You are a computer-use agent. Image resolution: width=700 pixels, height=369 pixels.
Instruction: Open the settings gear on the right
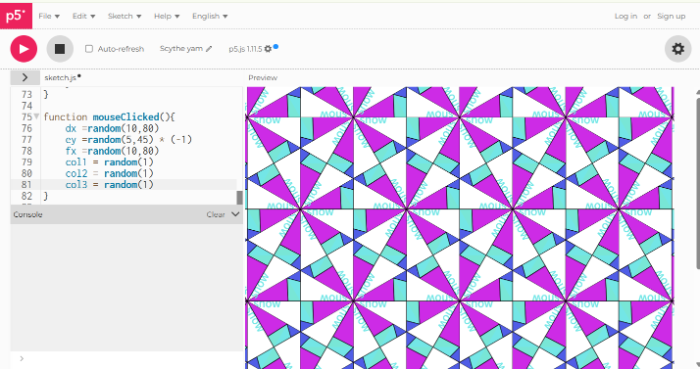pyautogui.click(x=678, y=49)
